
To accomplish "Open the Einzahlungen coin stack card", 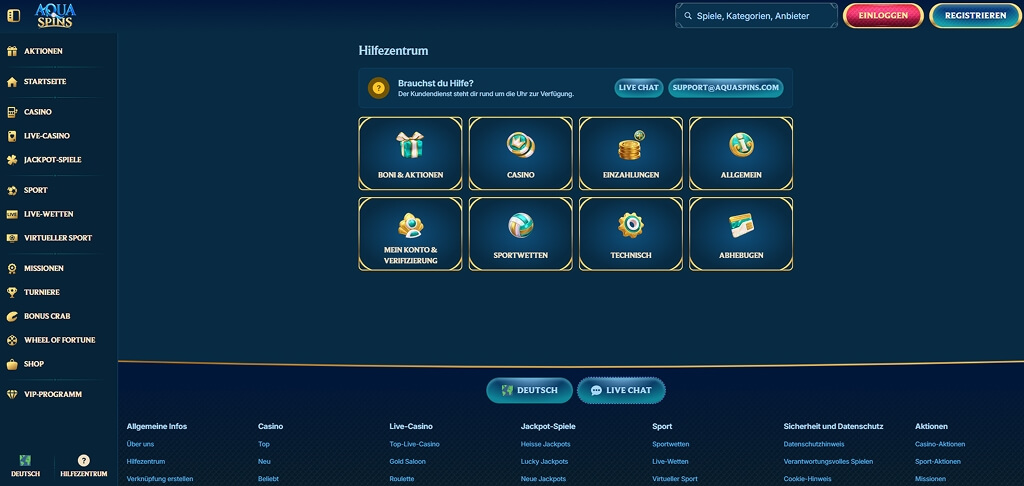I will click(631, 154).
